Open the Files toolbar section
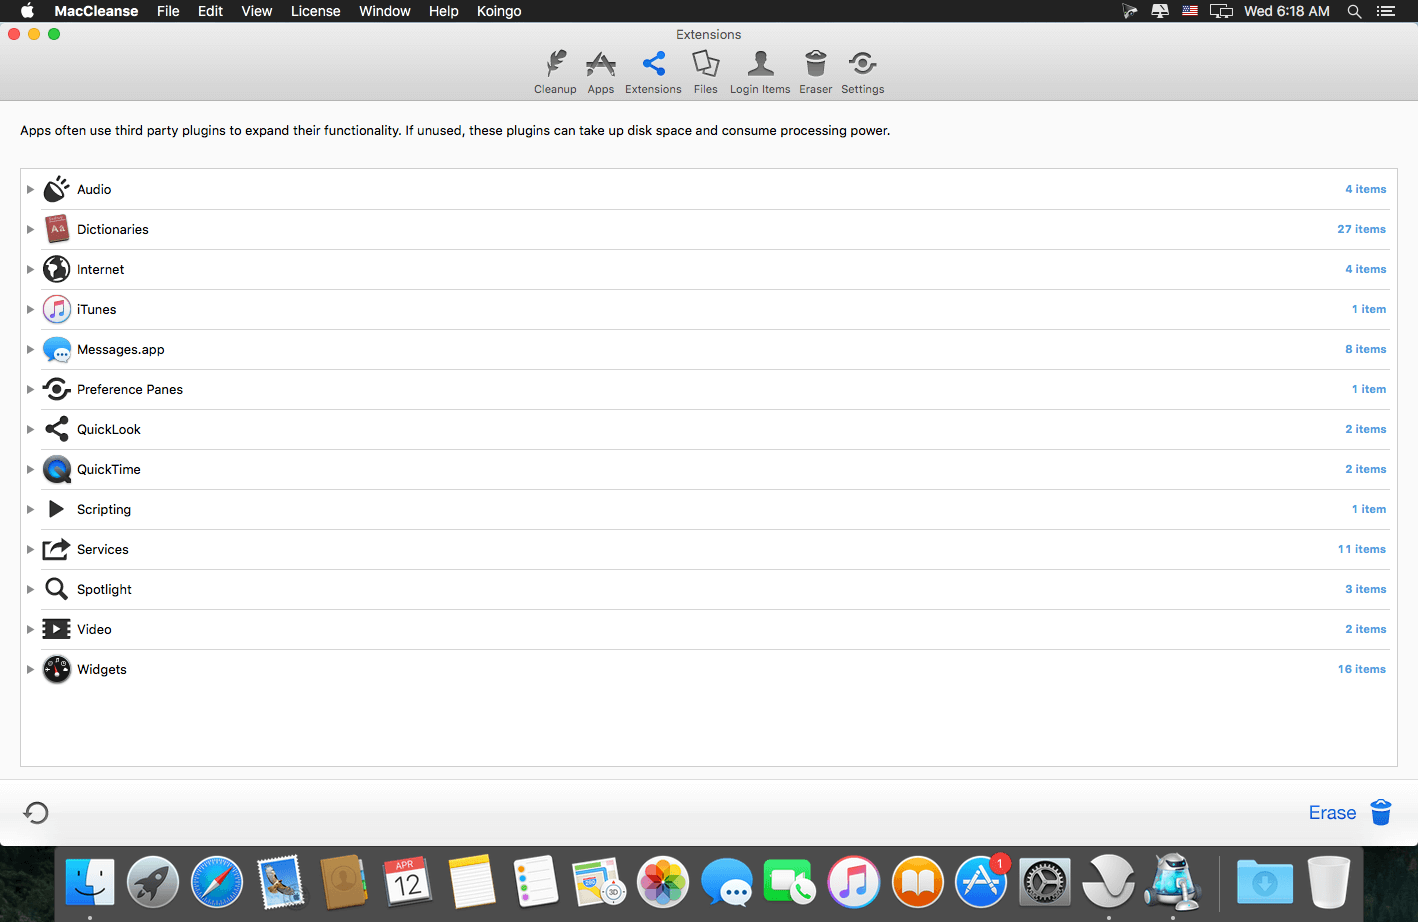The image size is (1418, 922). tap(705, 72)
